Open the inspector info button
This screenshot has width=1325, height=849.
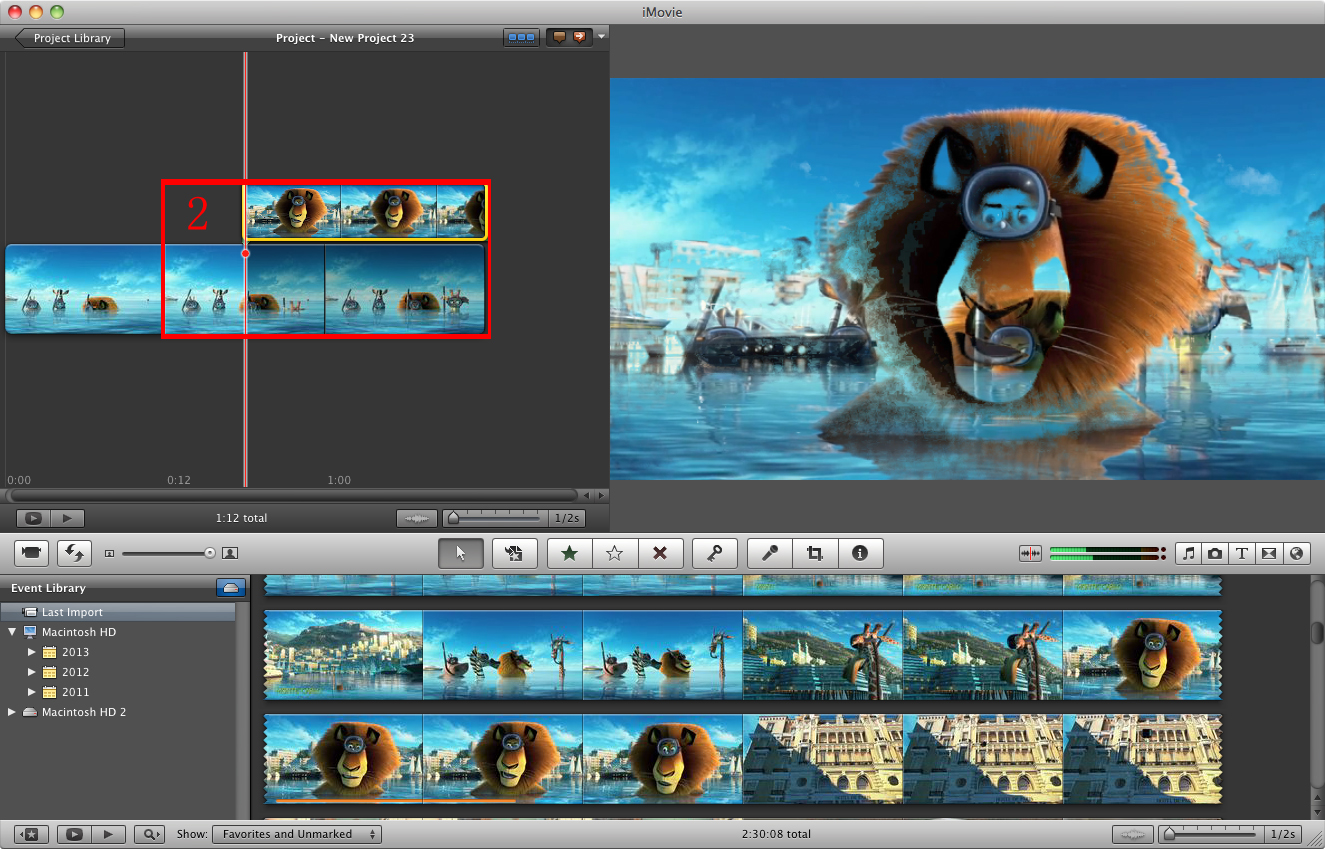tap(860, 553)
